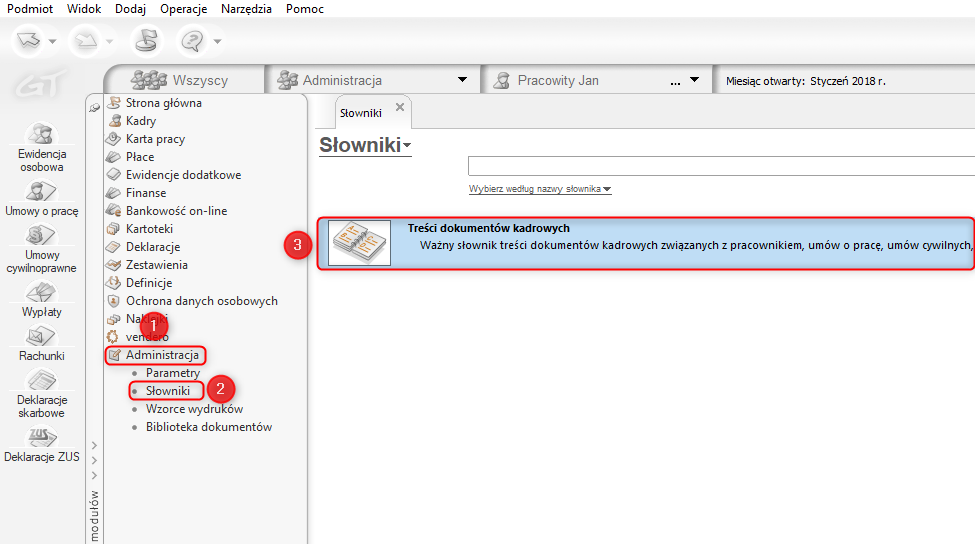
Task: Expand the help icon dropdown arrow
Action: (x=217, y=42)
